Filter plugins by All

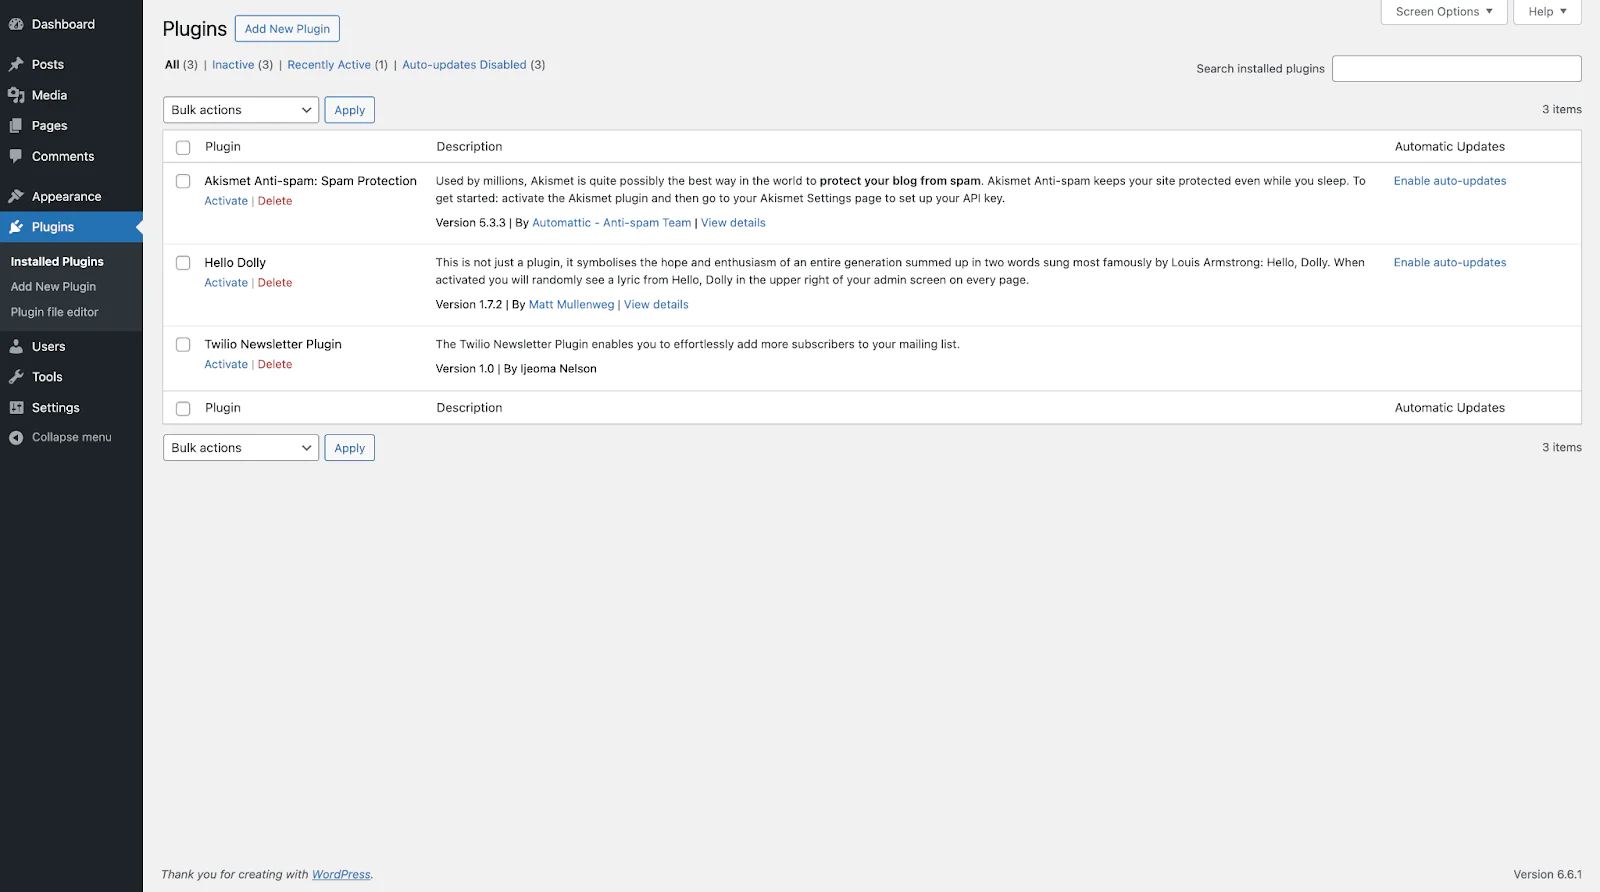(172, 65)
